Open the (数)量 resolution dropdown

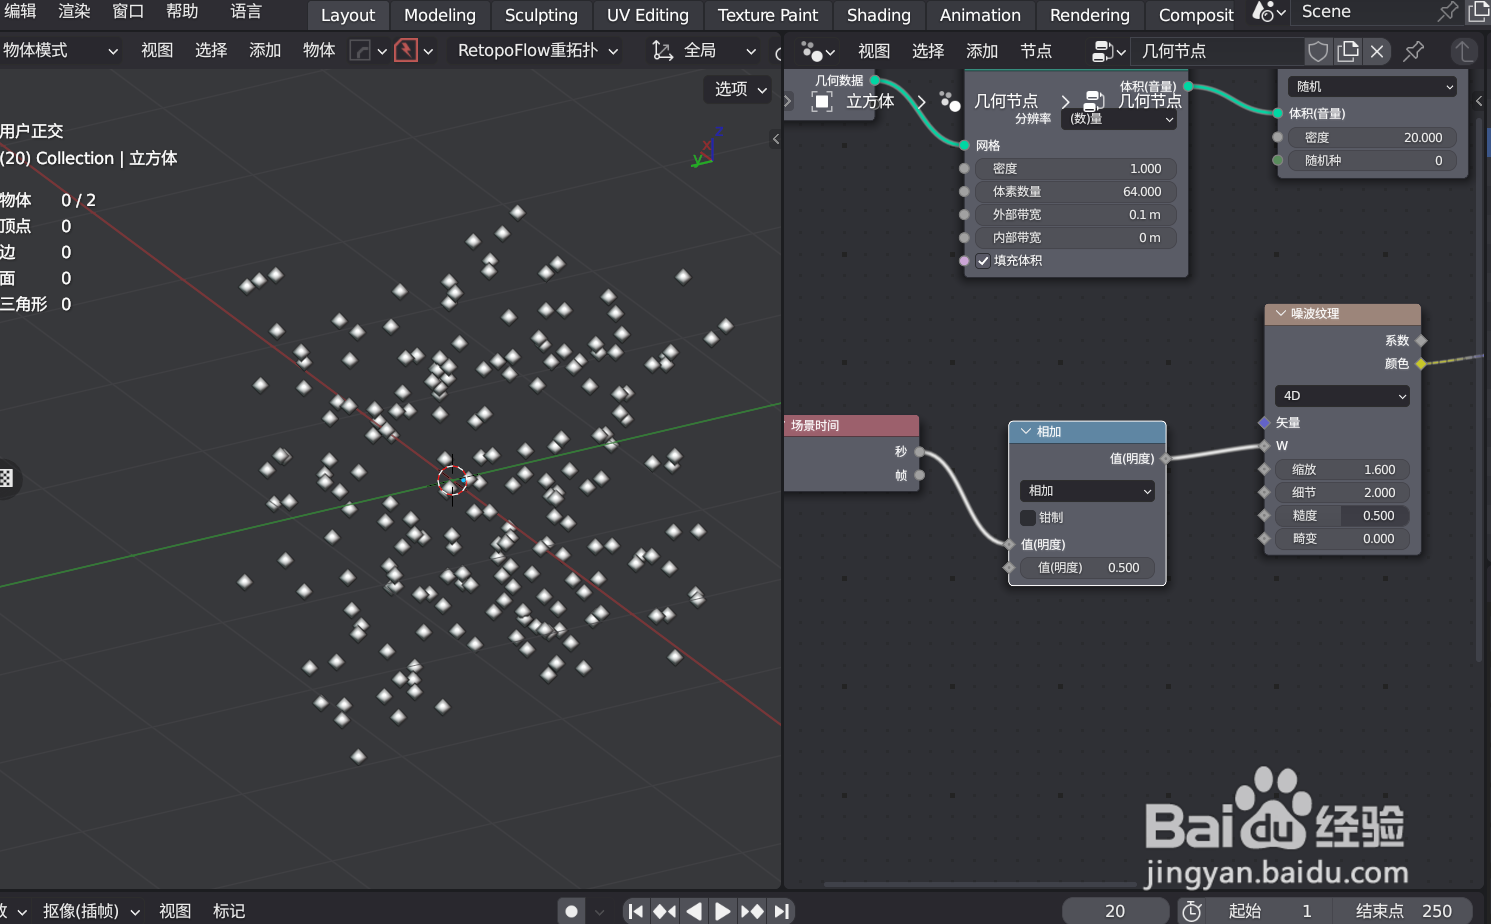(x=1120, y=119)
